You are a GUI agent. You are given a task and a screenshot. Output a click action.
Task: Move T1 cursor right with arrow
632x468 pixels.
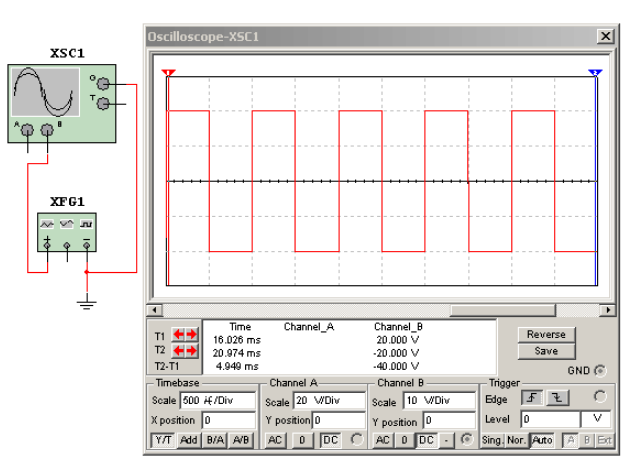point(191,334)
